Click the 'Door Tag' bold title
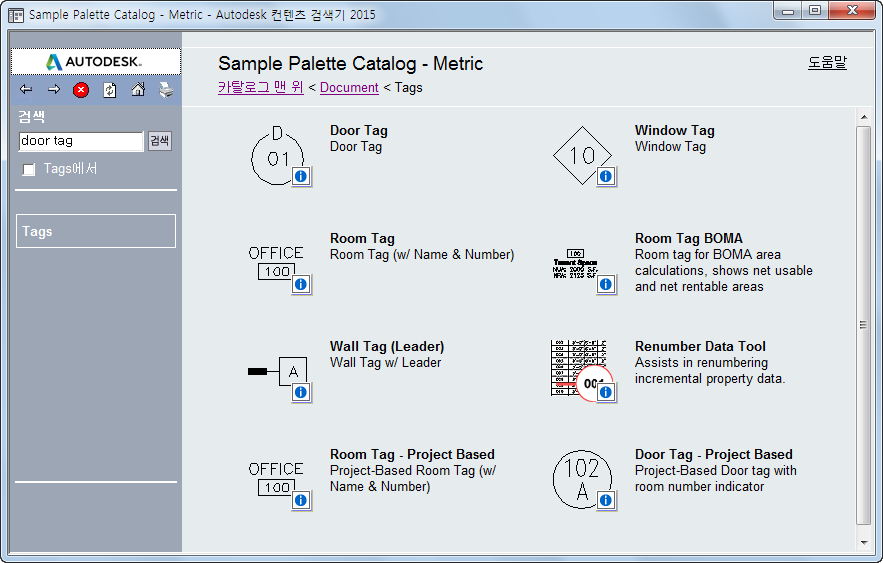 click(359, 131)
